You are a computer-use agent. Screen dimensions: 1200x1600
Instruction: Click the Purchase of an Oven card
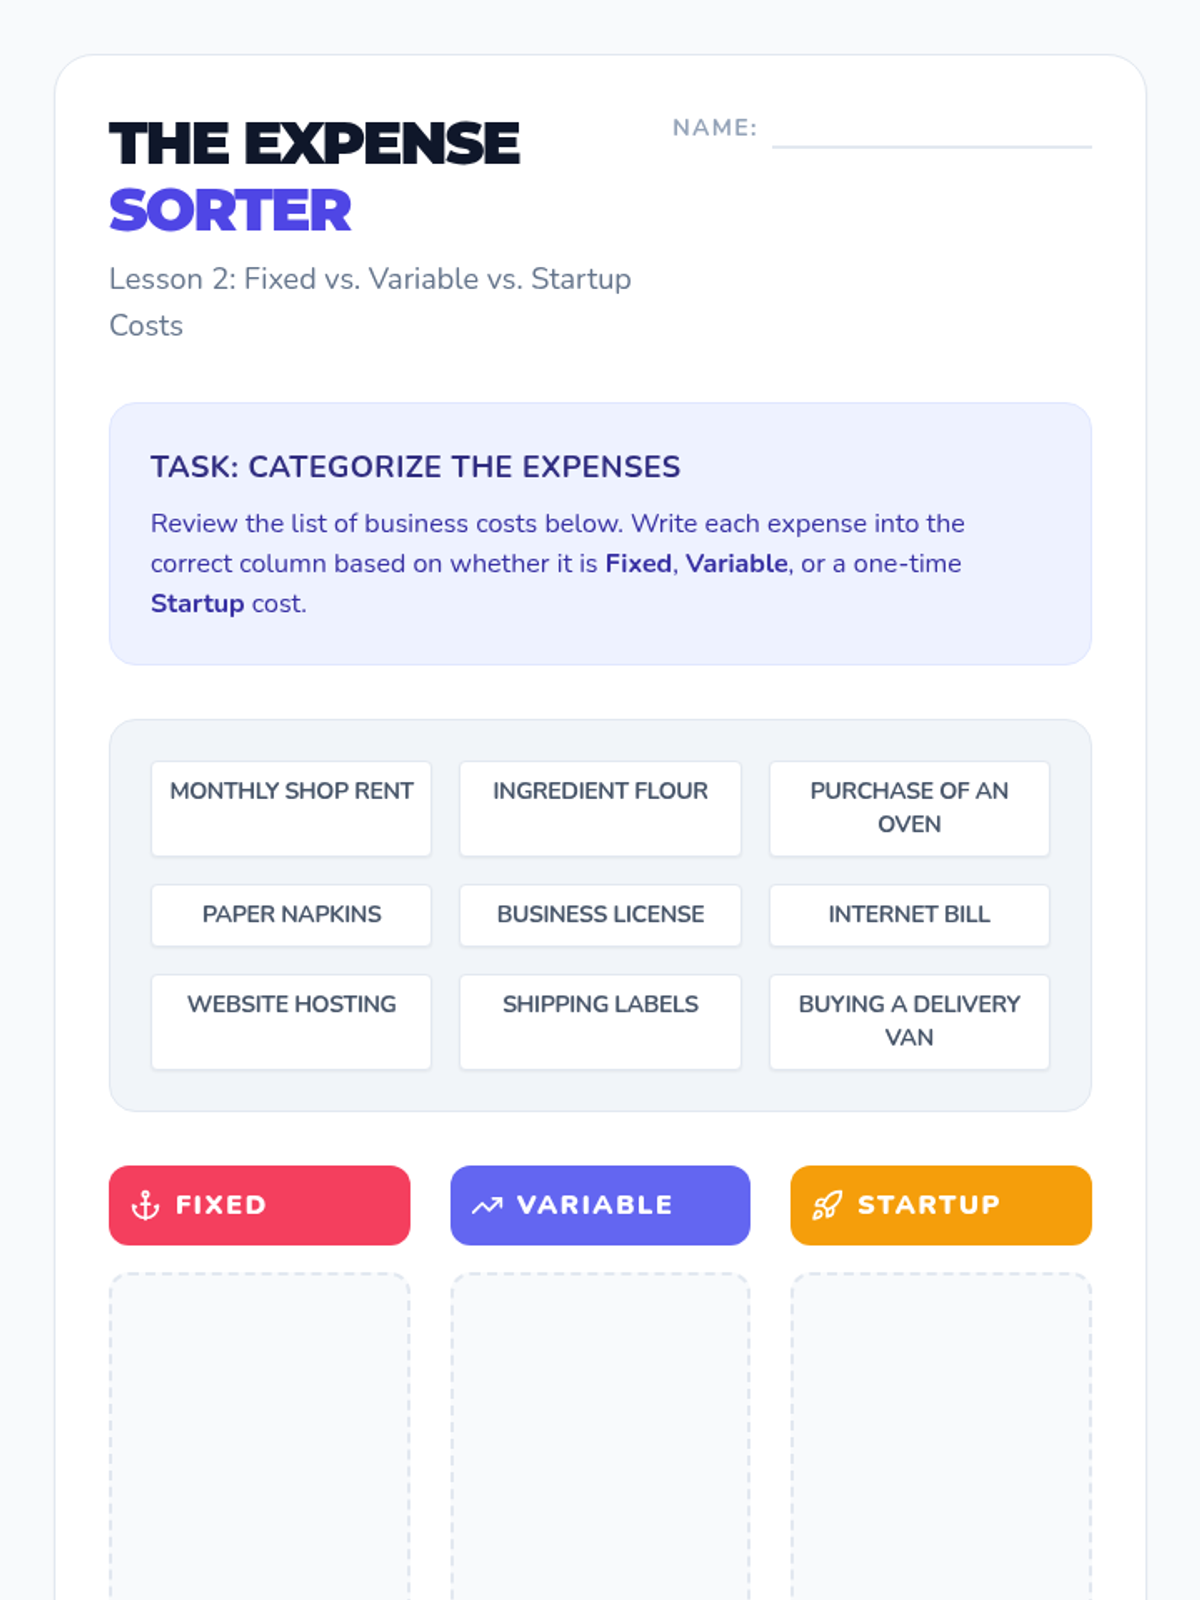click(909, 808)
